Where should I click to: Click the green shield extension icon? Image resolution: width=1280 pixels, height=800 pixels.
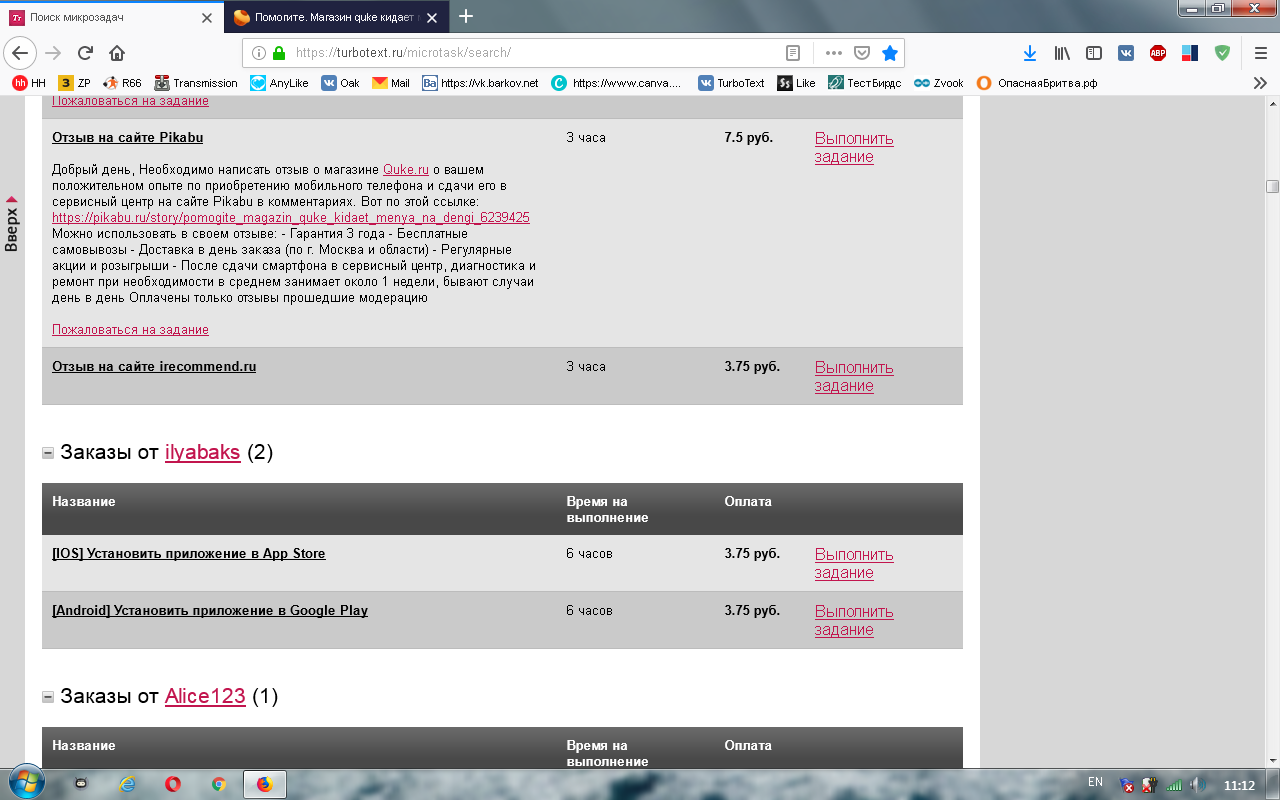1222,53
